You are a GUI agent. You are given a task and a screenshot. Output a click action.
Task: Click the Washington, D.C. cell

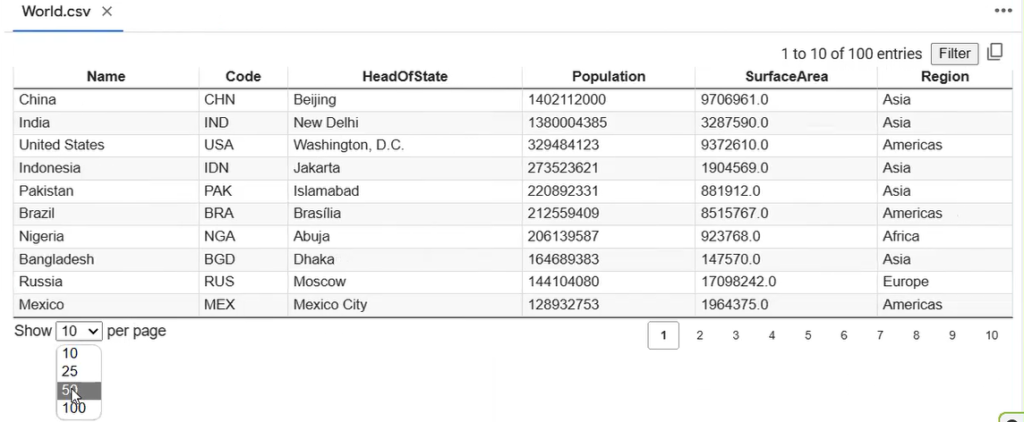[405, 145]
